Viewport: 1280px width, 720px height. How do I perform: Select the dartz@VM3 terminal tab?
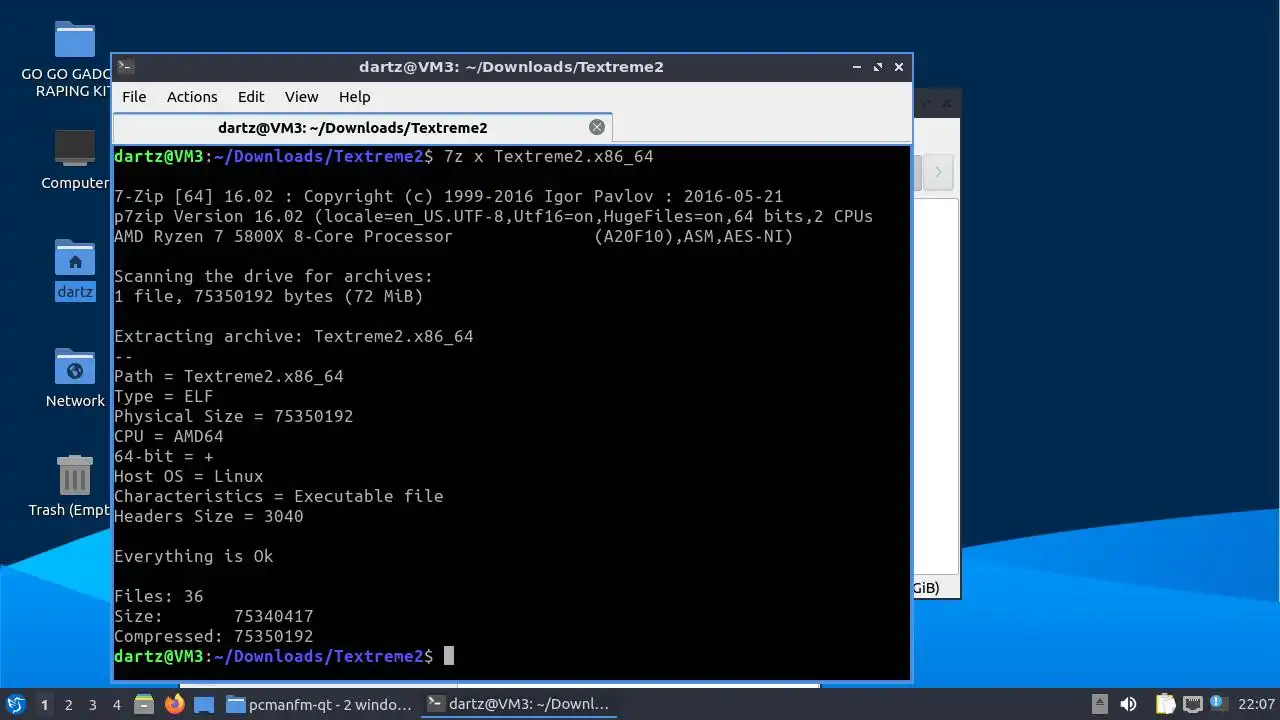pyautogui.click(x=353, y=128)
